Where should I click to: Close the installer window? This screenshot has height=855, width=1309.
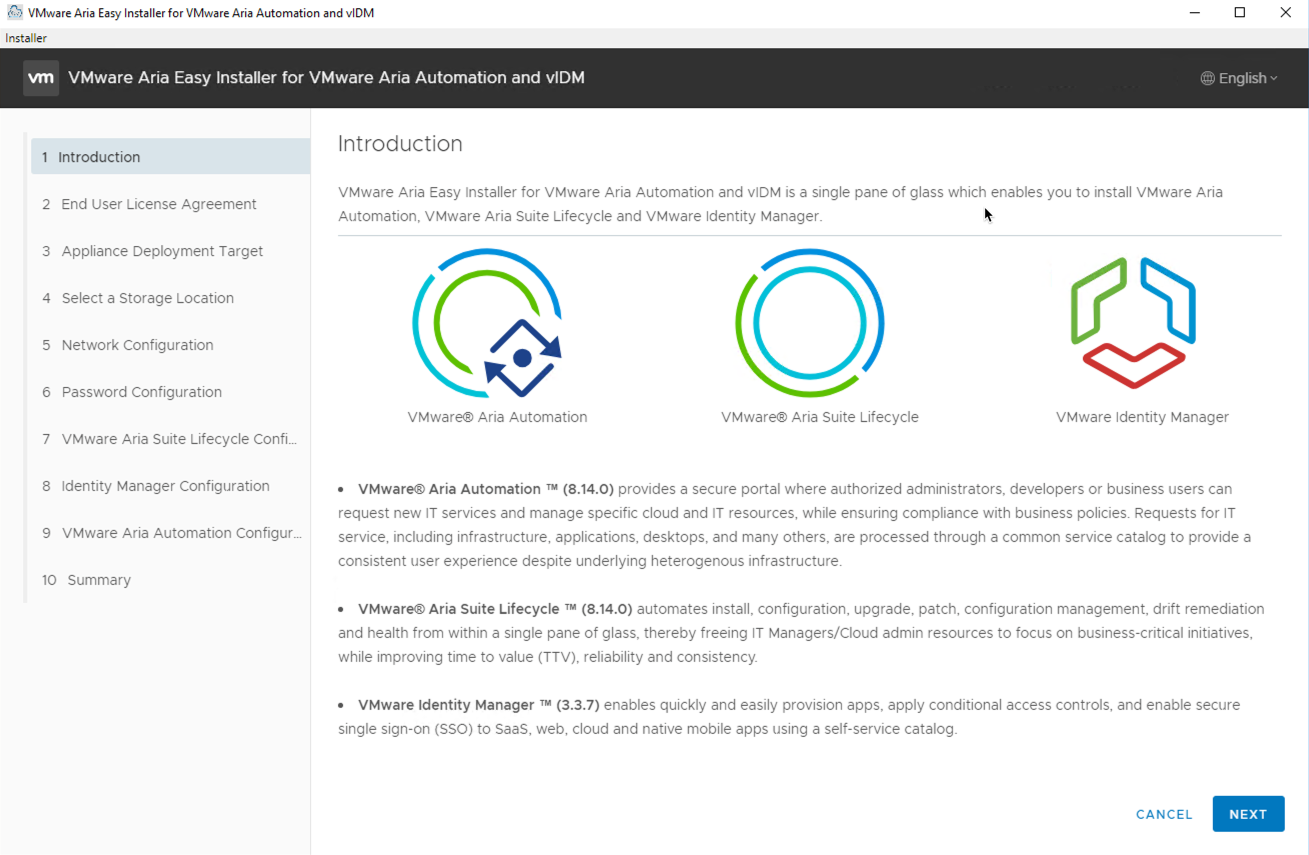1286,13
